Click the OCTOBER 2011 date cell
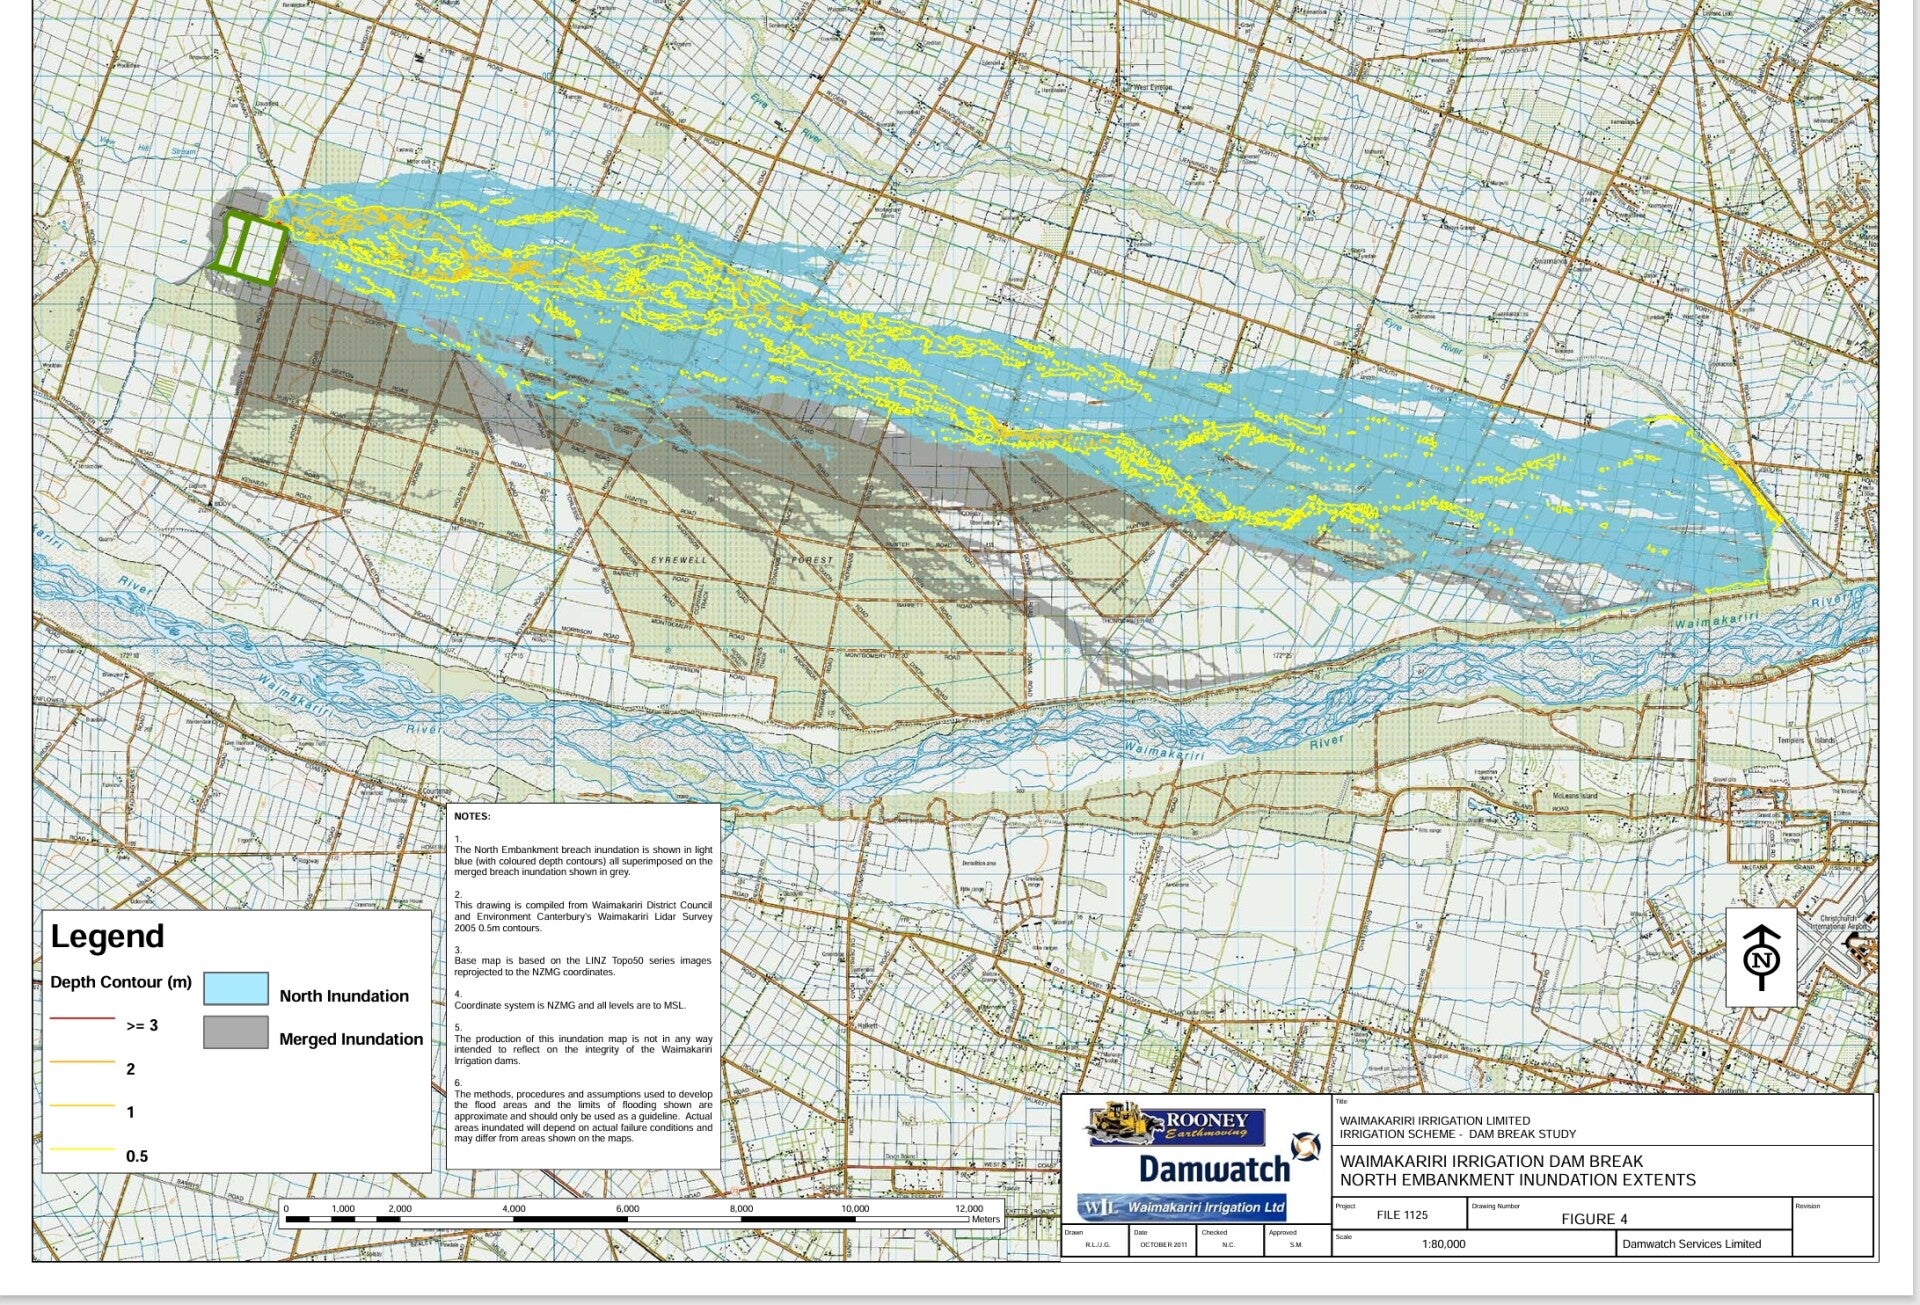This screenshot has height=1305, width=1920. click(1163, 1245)
